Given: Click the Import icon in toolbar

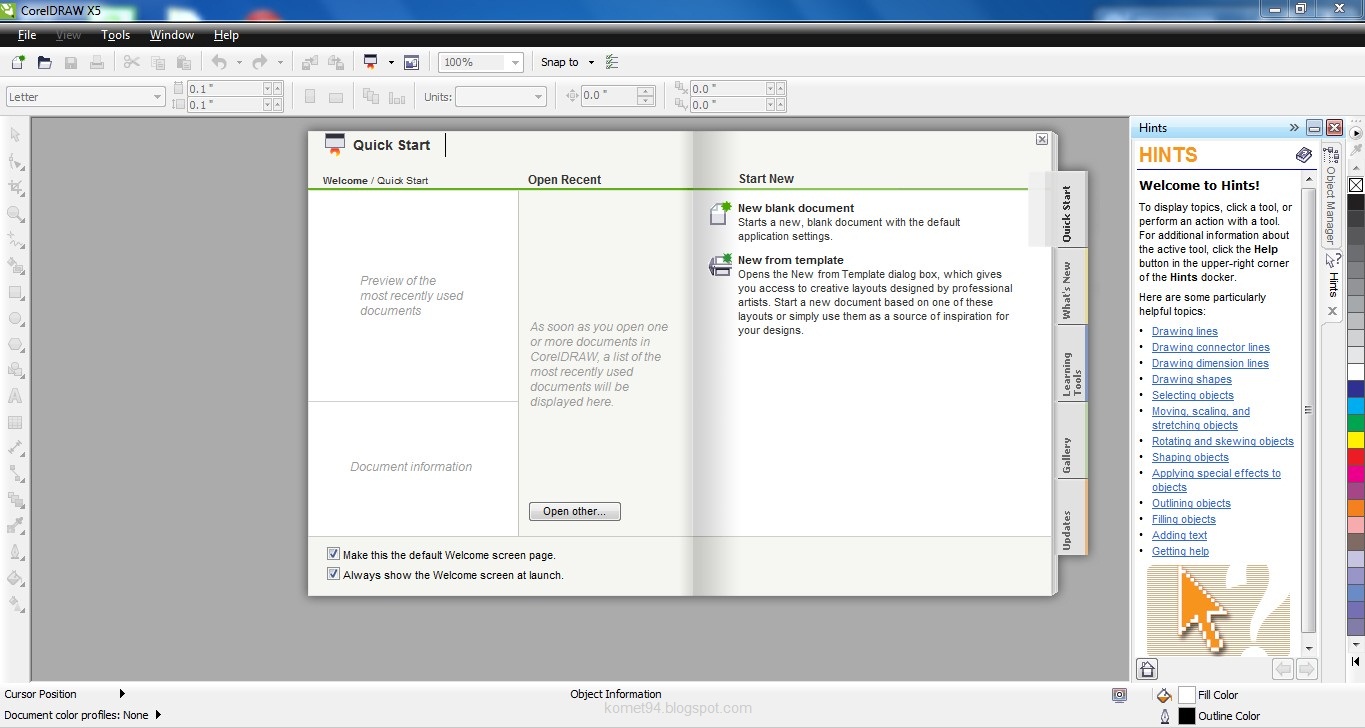Looking at the screenshot, I should [310, 62].
